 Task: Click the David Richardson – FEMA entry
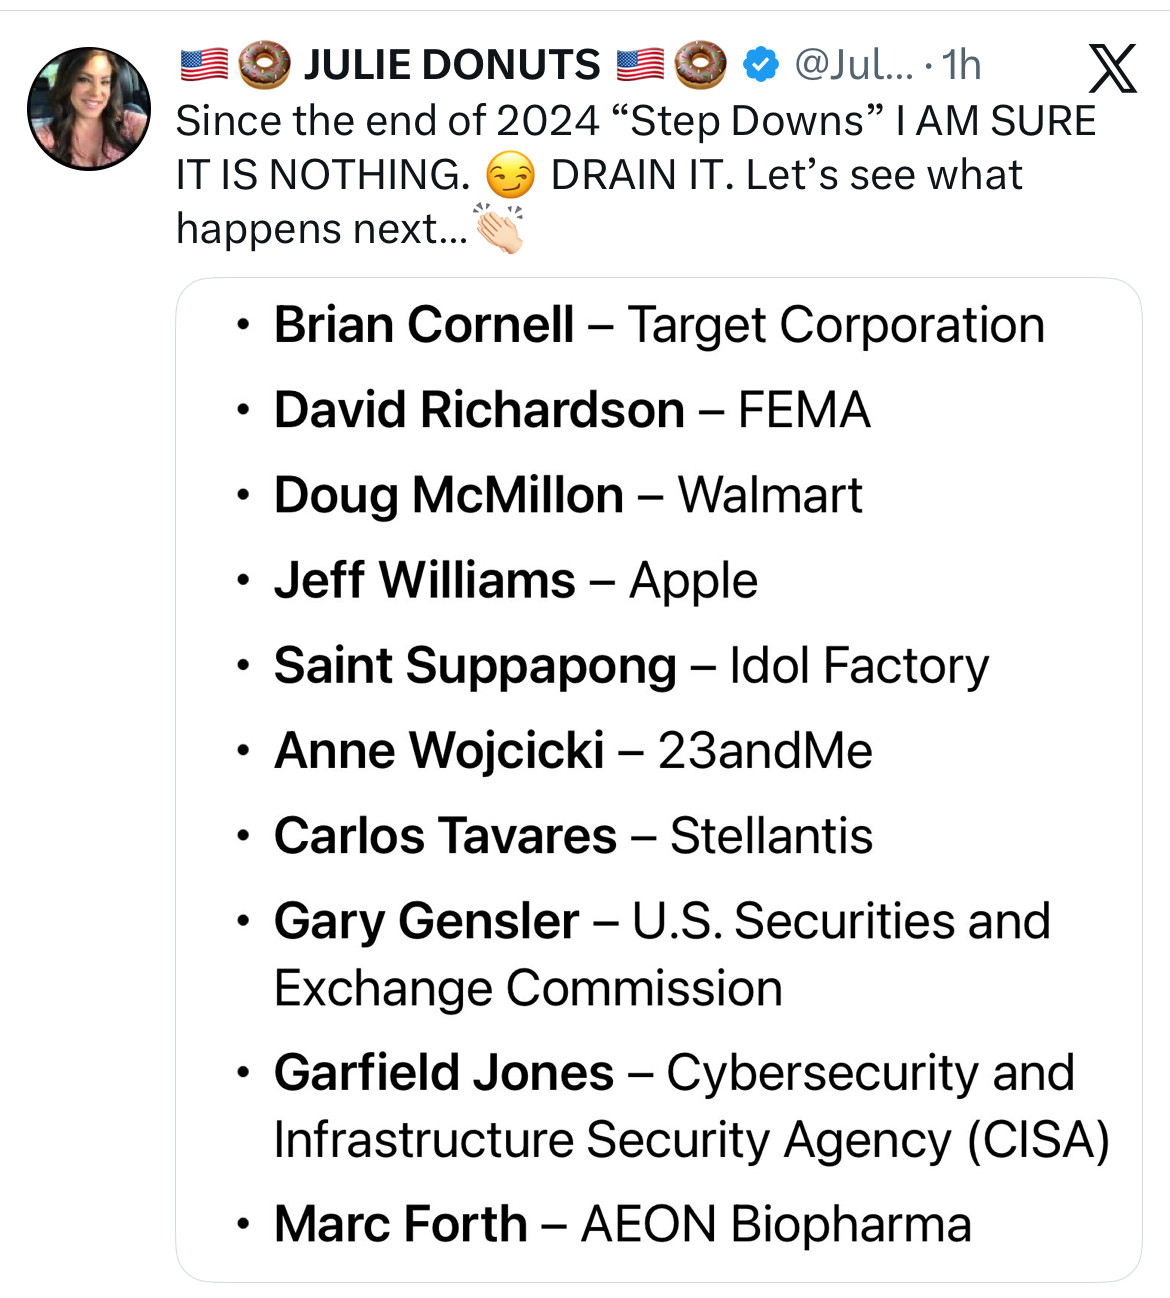click(572, 410)
